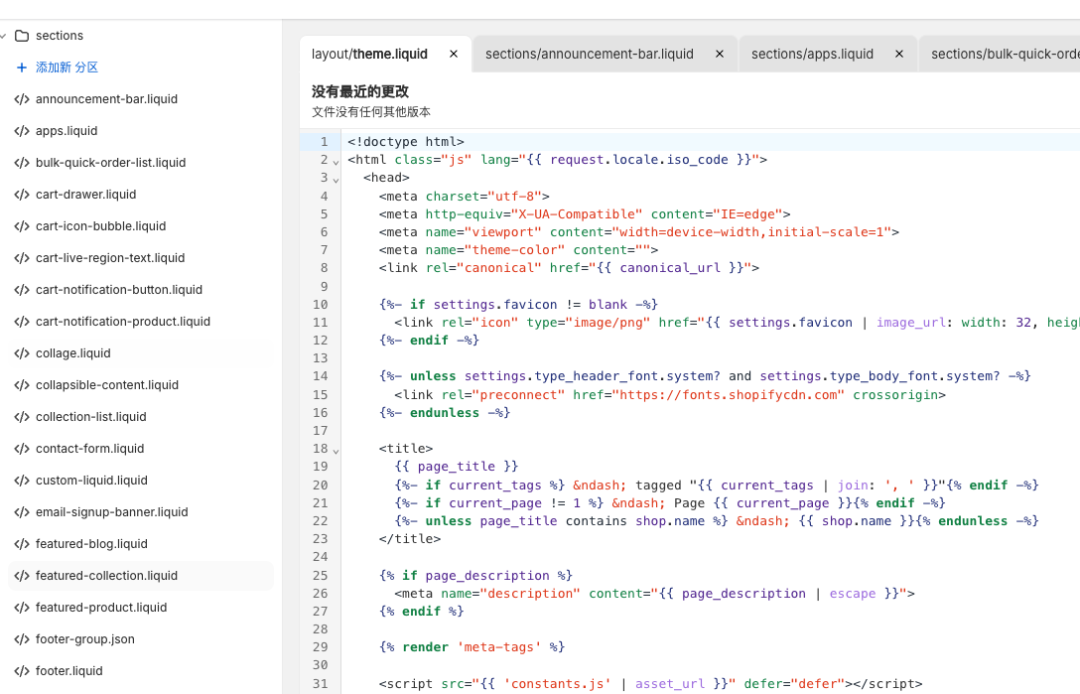The height and width of the screenshot is (694, 1080).
Task: Click the fonts.shopifycdn.com preconnect link line
Action: coord(670,395)
